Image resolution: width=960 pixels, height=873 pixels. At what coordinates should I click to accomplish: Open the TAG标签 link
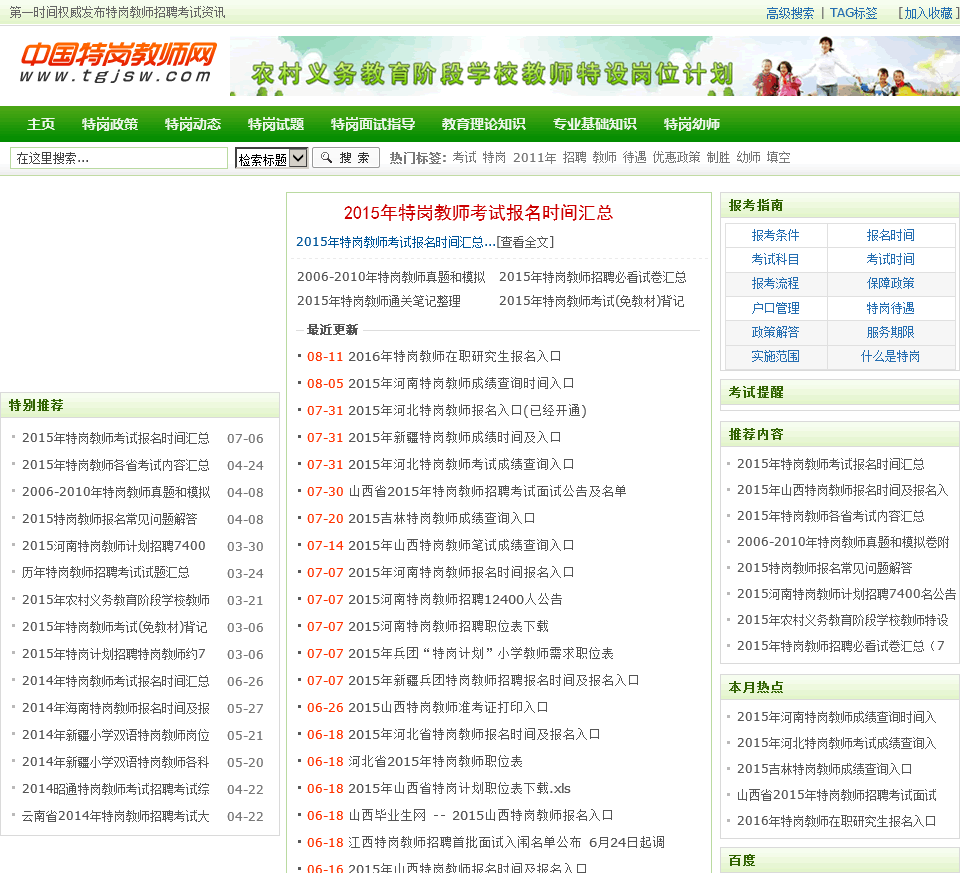click(x=853, y=13)
